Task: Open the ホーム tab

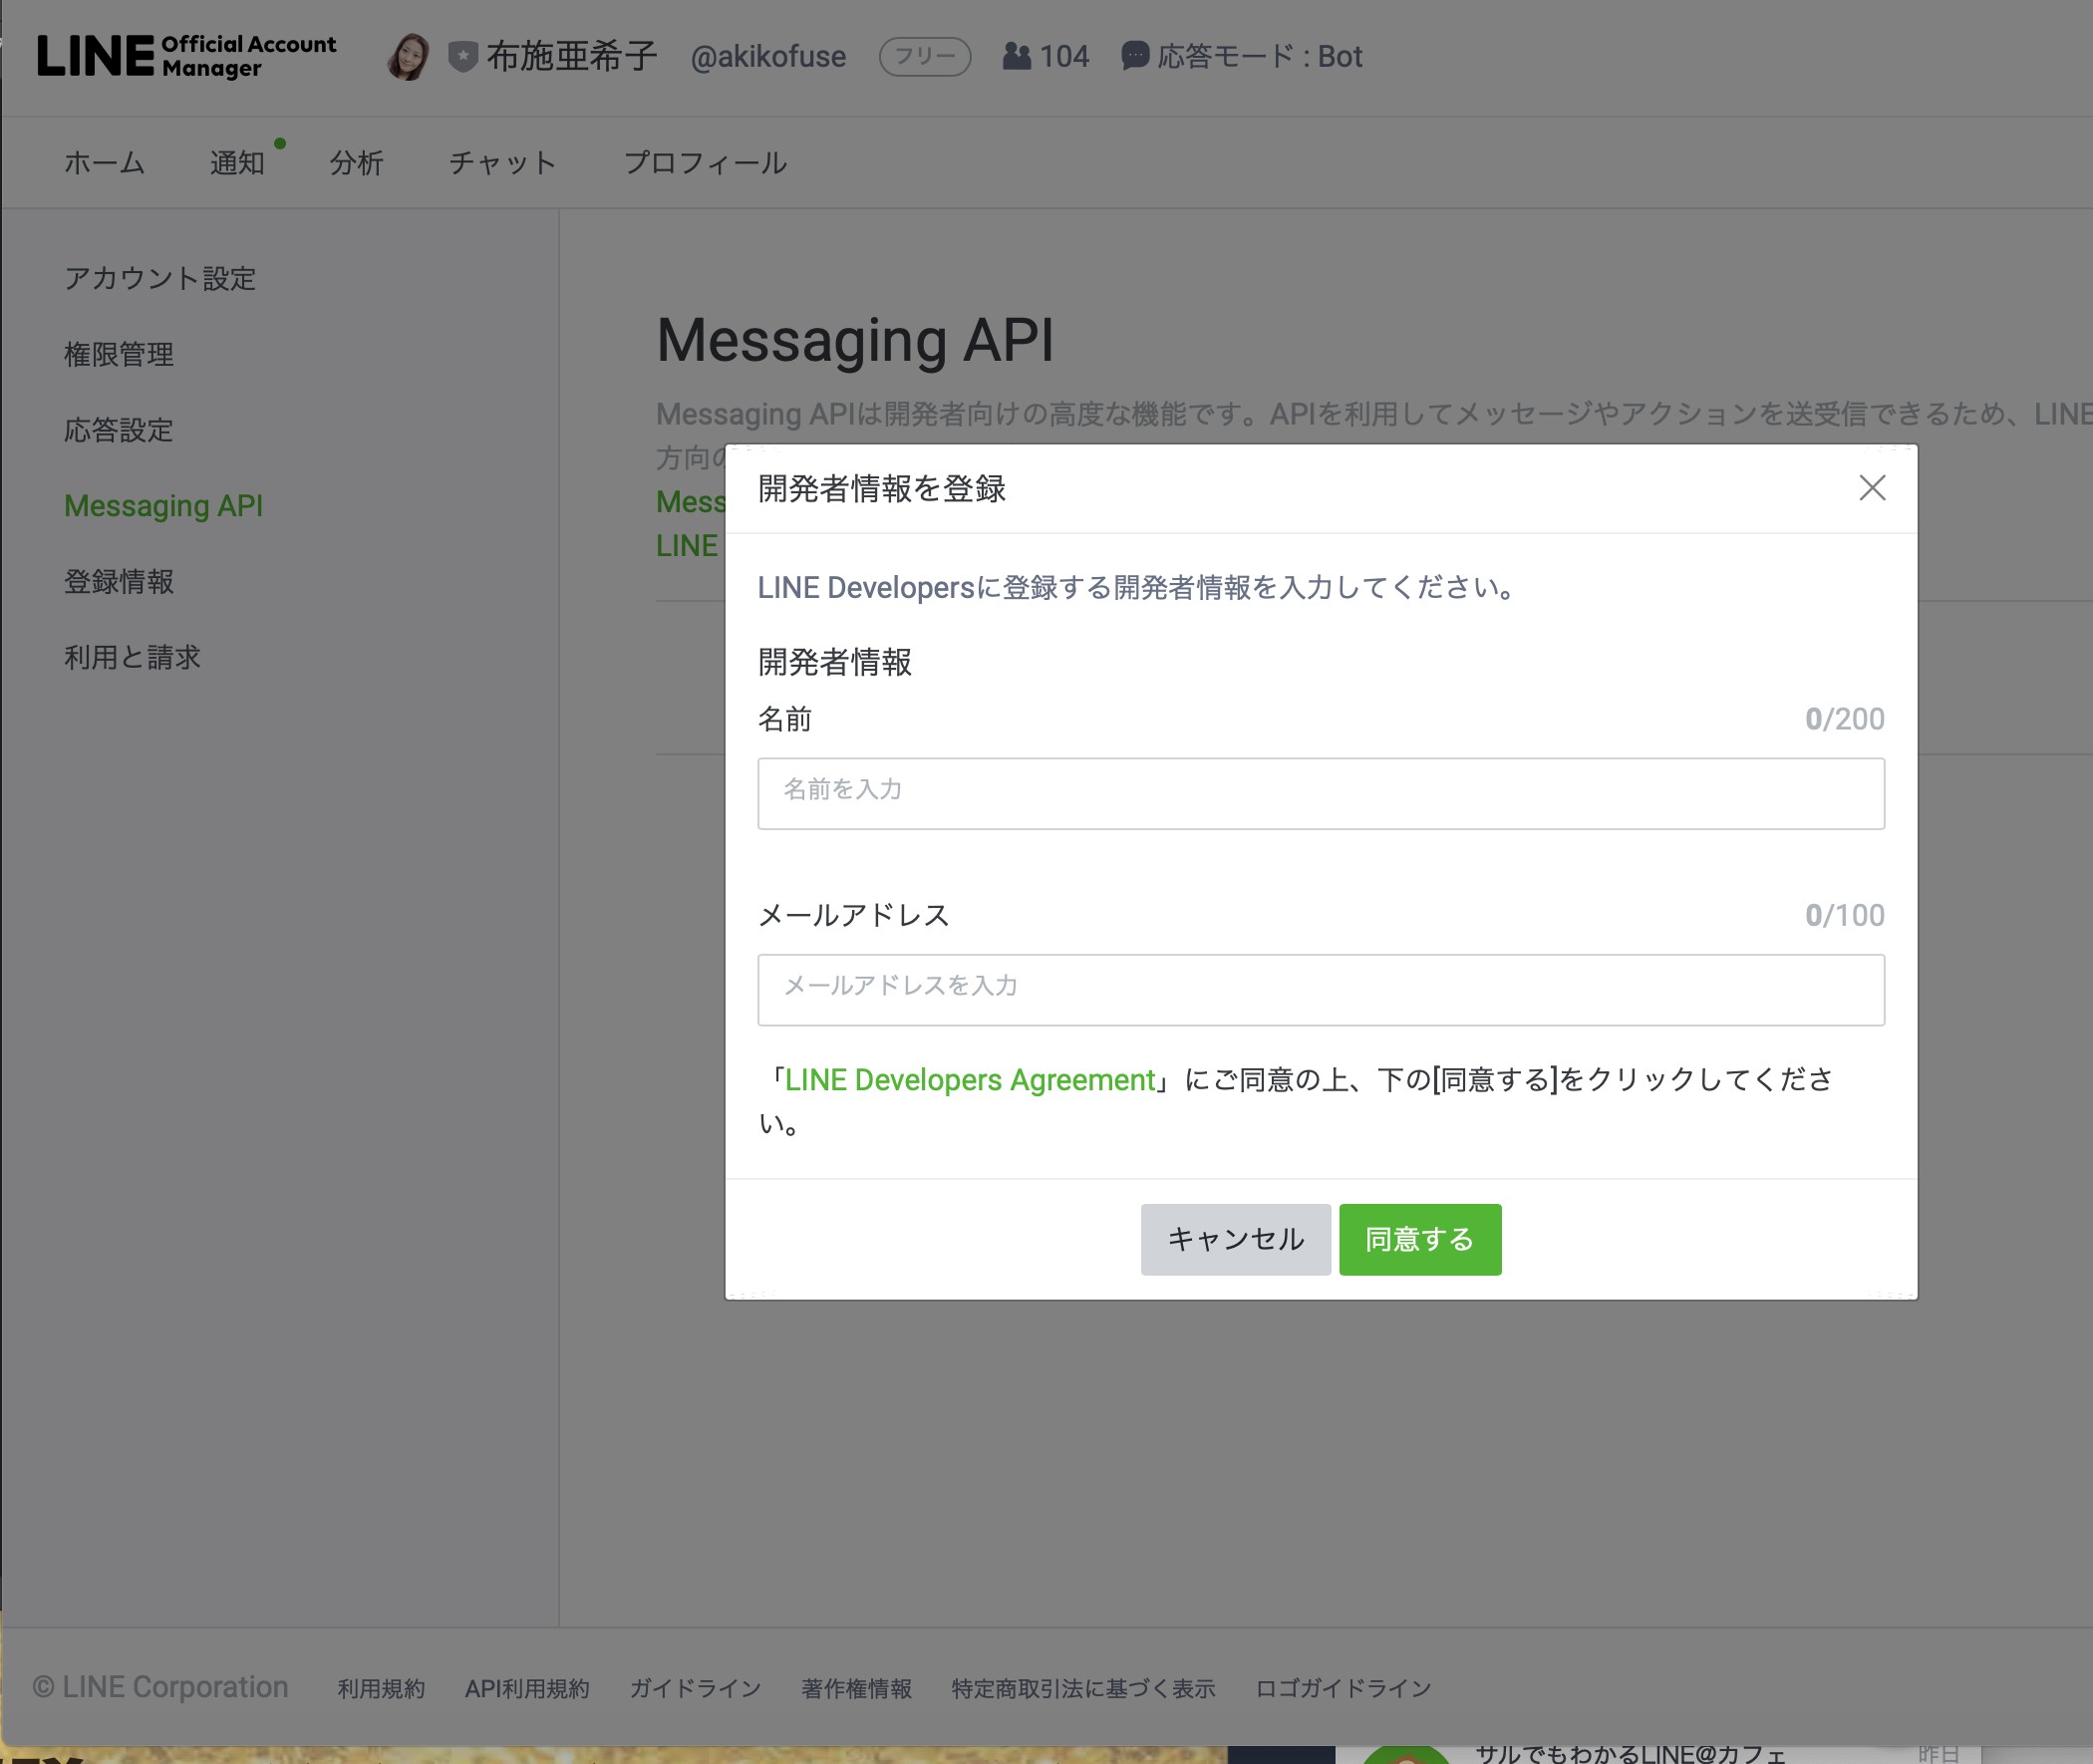Action: pyautogui.click(x=105, y=163)
